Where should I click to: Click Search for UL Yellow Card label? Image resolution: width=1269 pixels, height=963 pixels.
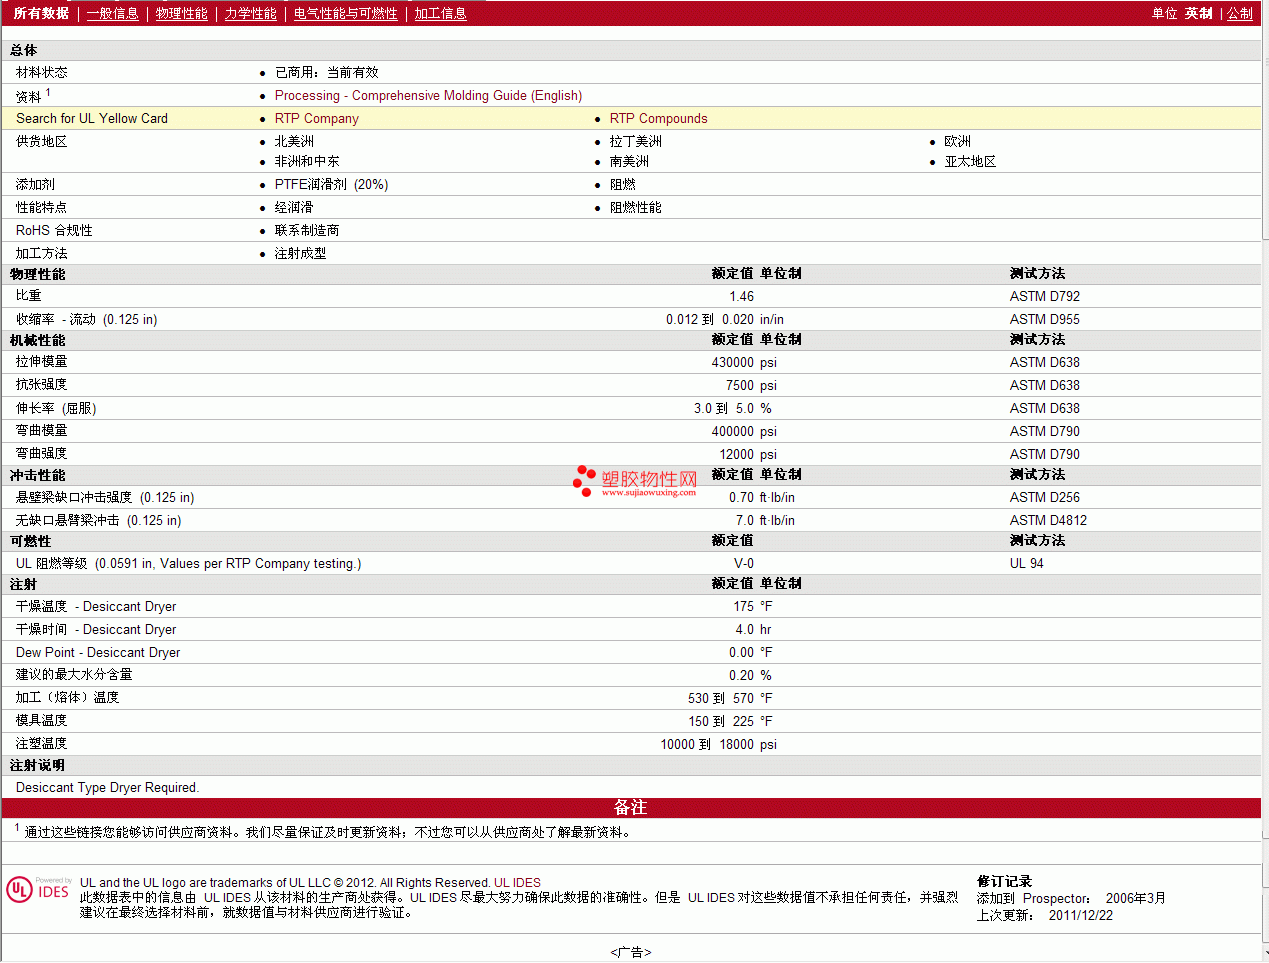[x=92, y=118]
